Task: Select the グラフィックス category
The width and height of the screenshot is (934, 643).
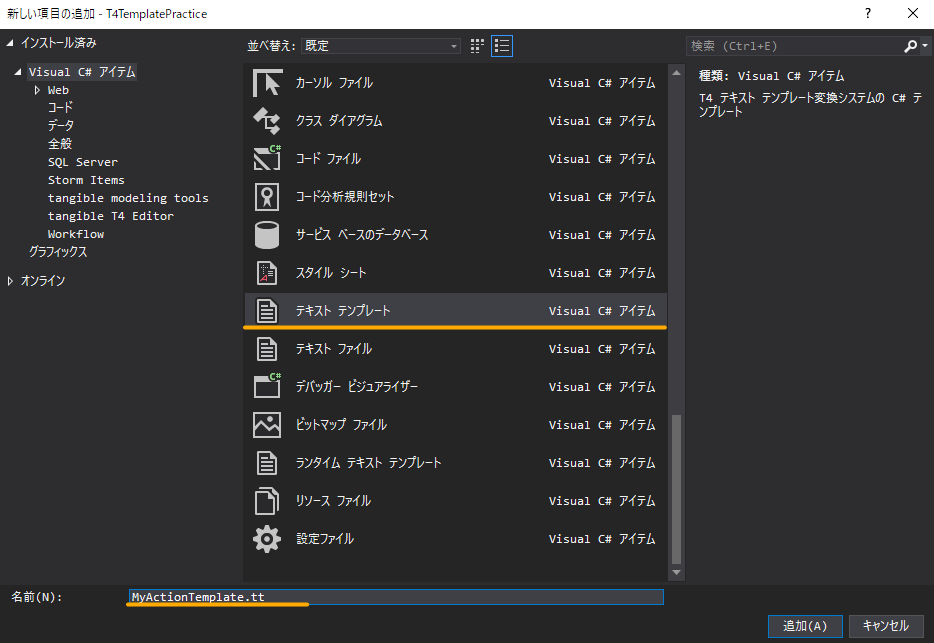Action: 58,252
